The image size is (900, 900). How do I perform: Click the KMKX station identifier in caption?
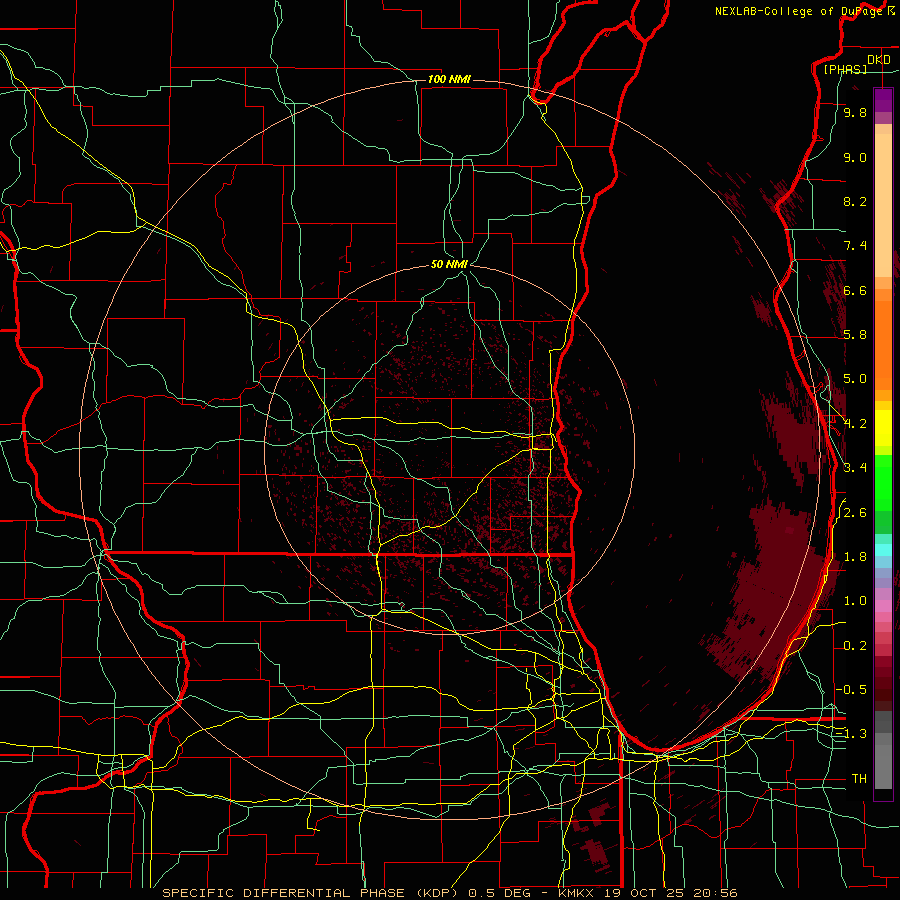tap(578, 893)
